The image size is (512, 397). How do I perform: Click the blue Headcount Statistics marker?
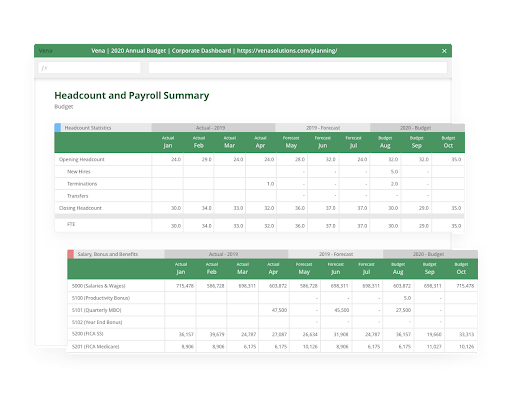[58, 128]
